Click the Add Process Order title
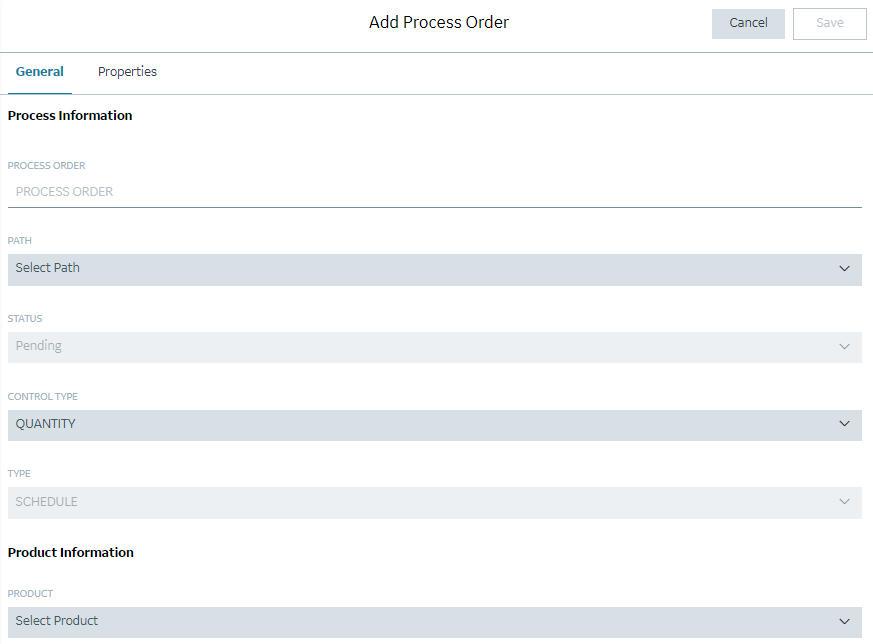873x644 pixels. (439, 22)
